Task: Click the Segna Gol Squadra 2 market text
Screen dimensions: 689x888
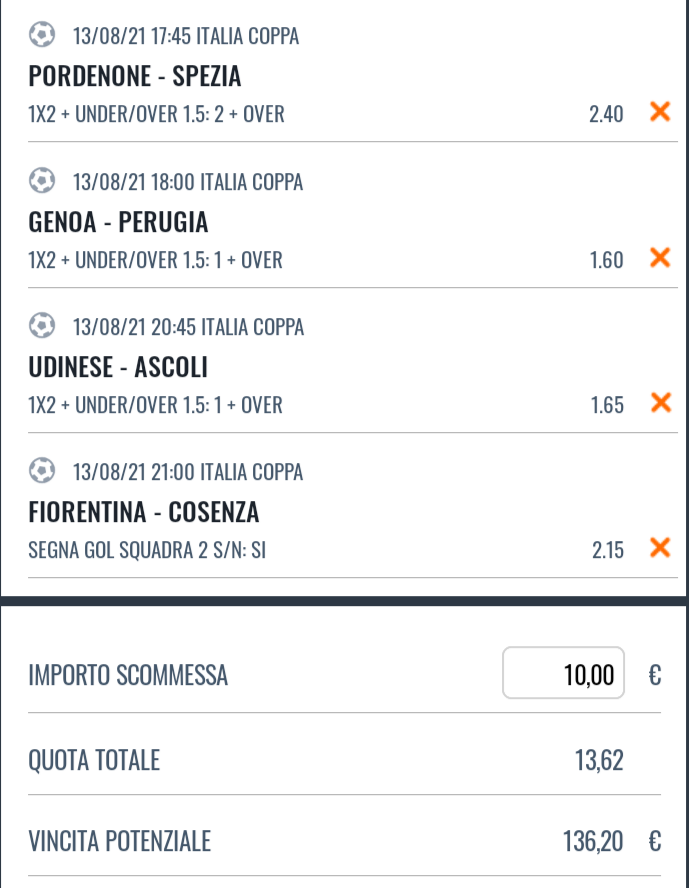Action: point(147,550)
